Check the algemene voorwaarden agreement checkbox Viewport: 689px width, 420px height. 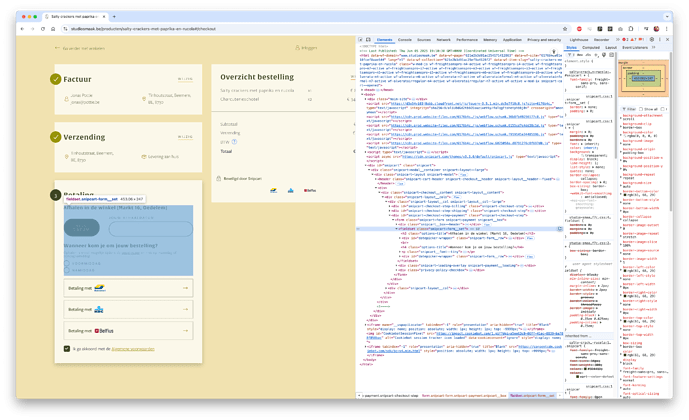(x=67, y=349)
